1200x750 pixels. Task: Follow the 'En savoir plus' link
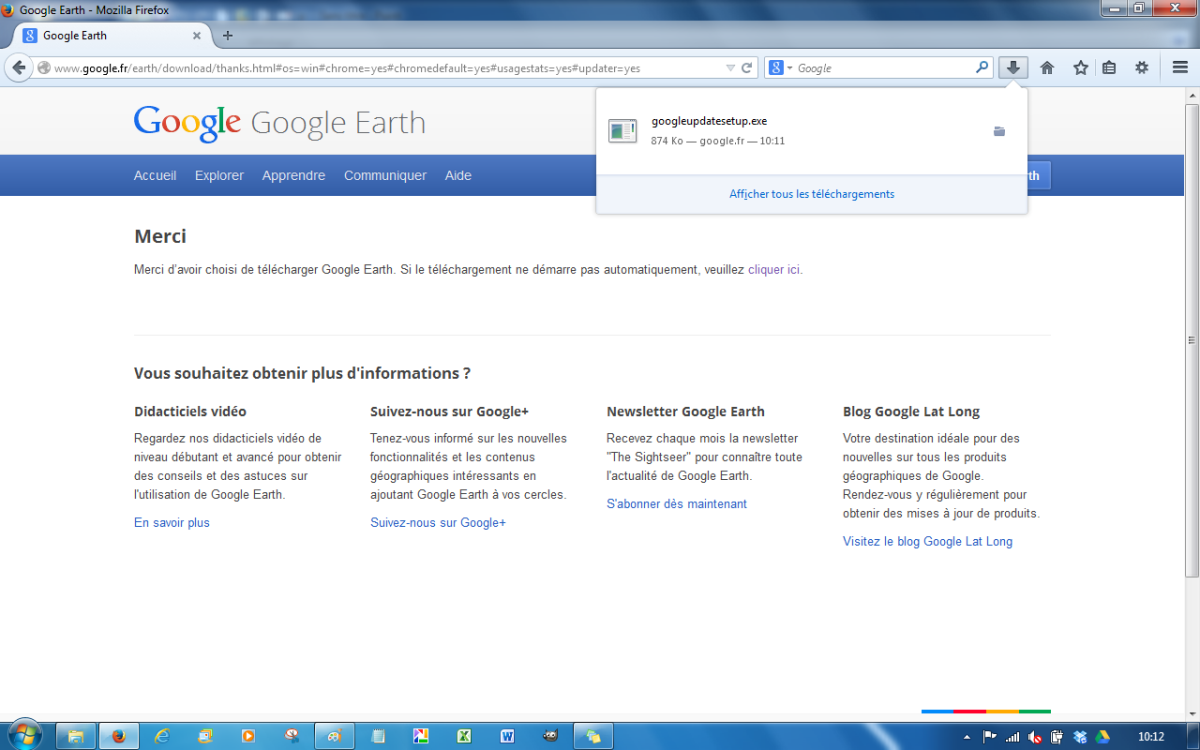pos(172,522)
